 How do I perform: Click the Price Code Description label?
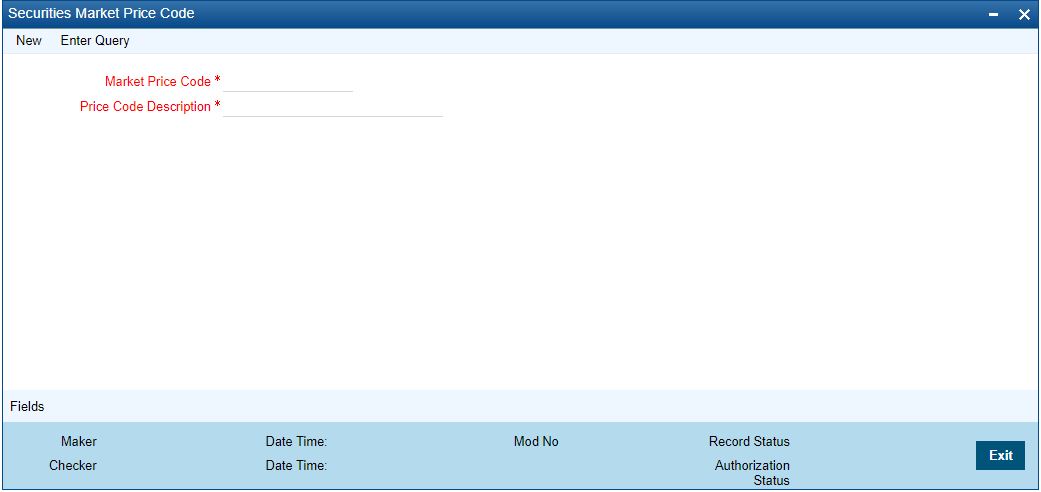[x=145, y=106]
